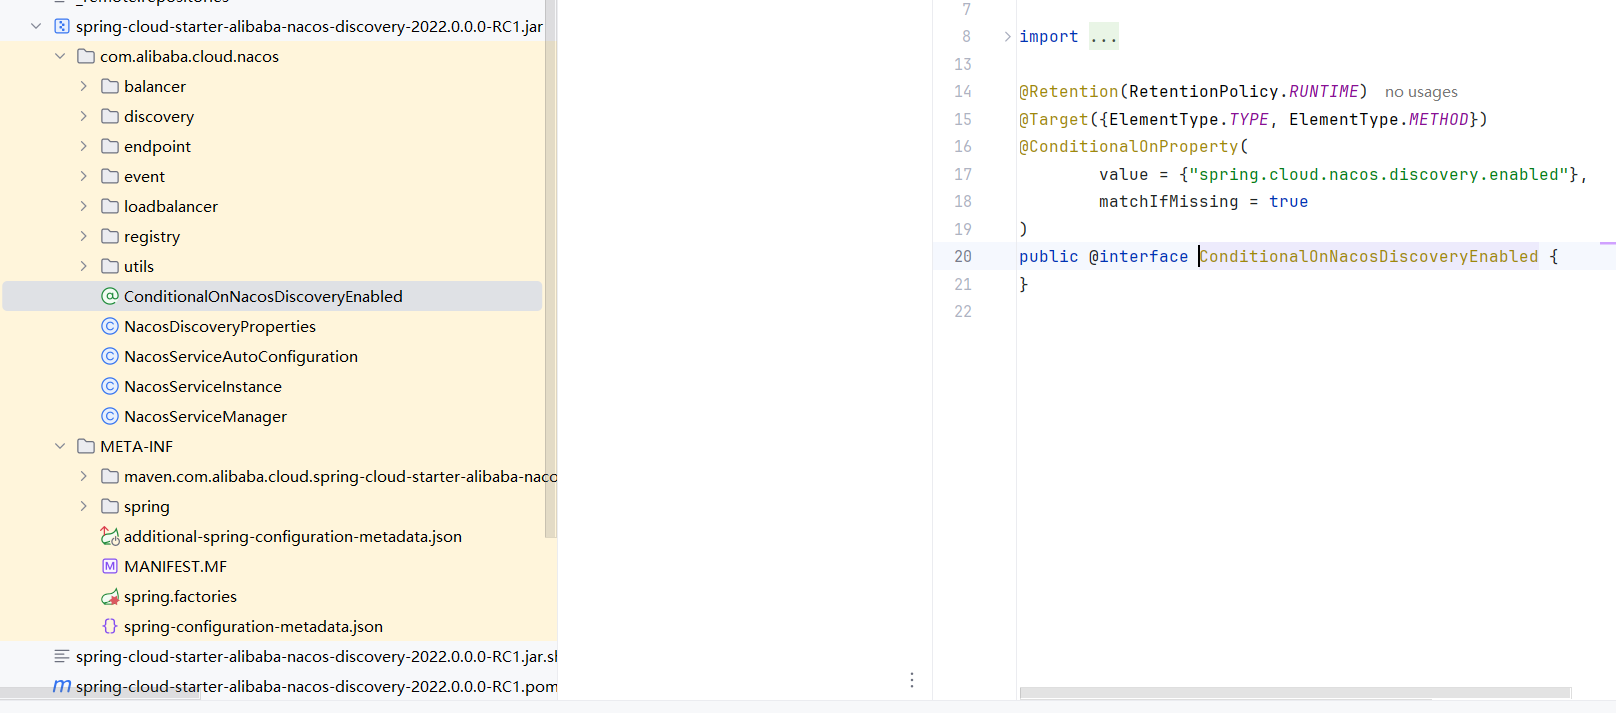Collapse the nacos-discovery jar tree node
The image size is (1616, 713).
coord(36,26)
